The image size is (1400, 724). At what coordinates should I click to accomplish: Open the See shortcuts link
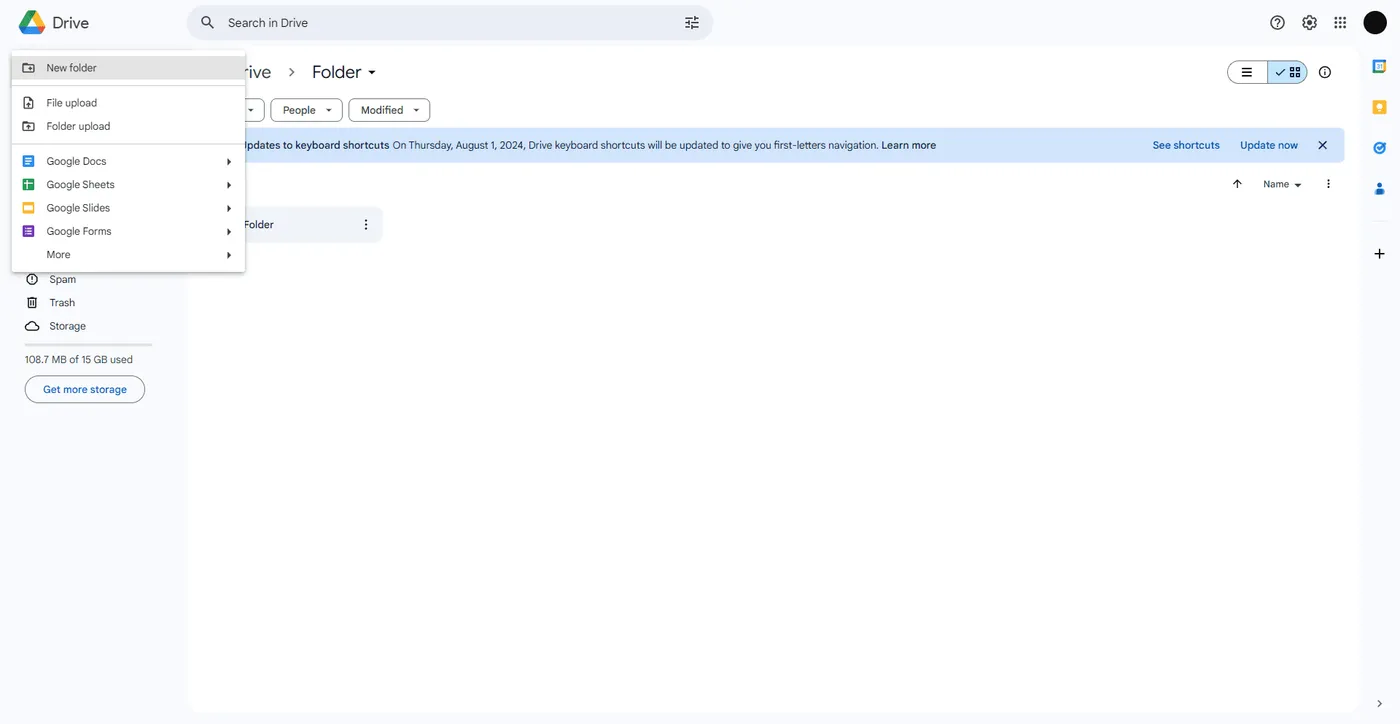point(1186,145)
